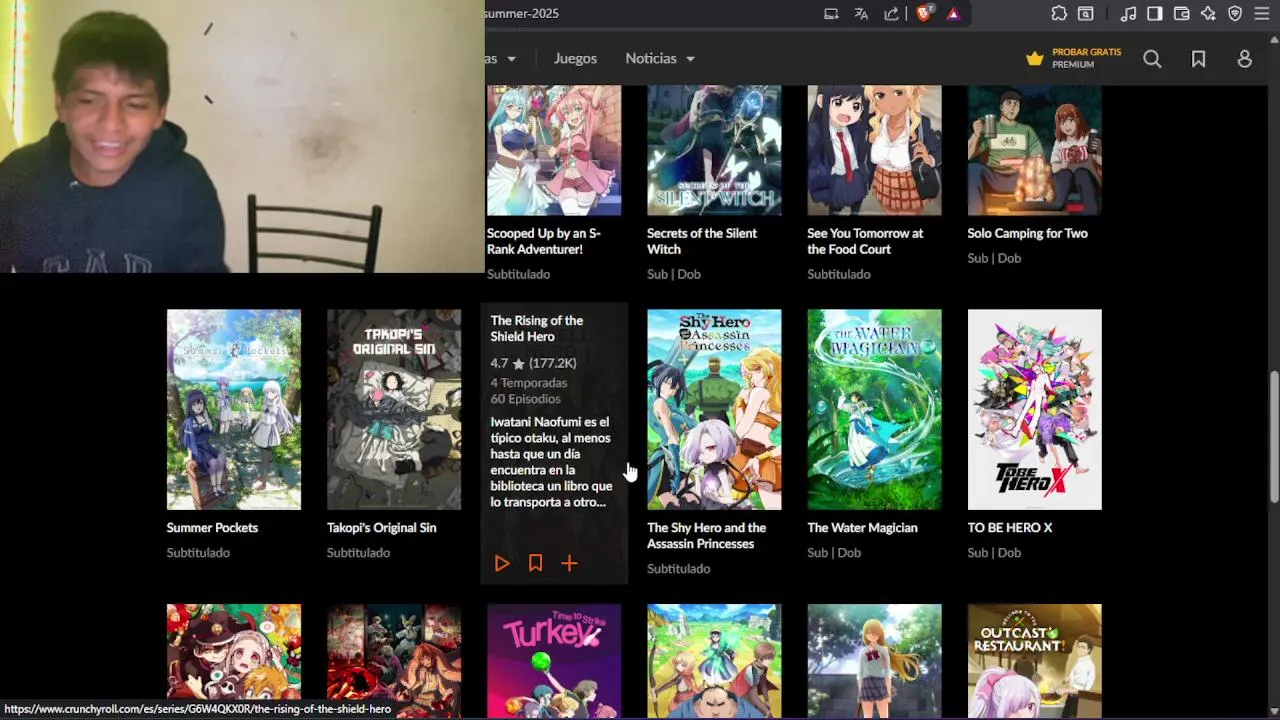Click Takopi's Original Sin poster thumbnail

point(394,410)
